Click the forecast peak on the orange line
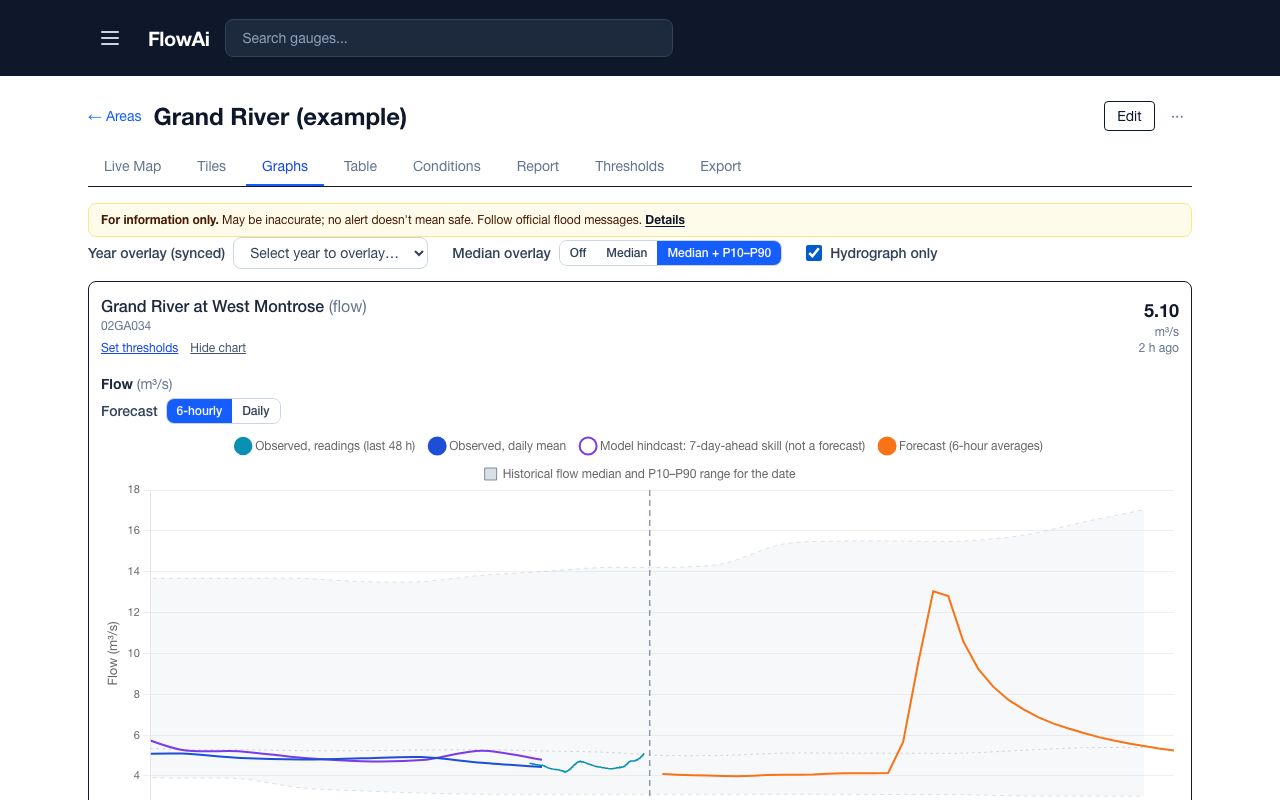Viewport: 1280px width, 800px height. pyautogui.click(x=933, y=591)
